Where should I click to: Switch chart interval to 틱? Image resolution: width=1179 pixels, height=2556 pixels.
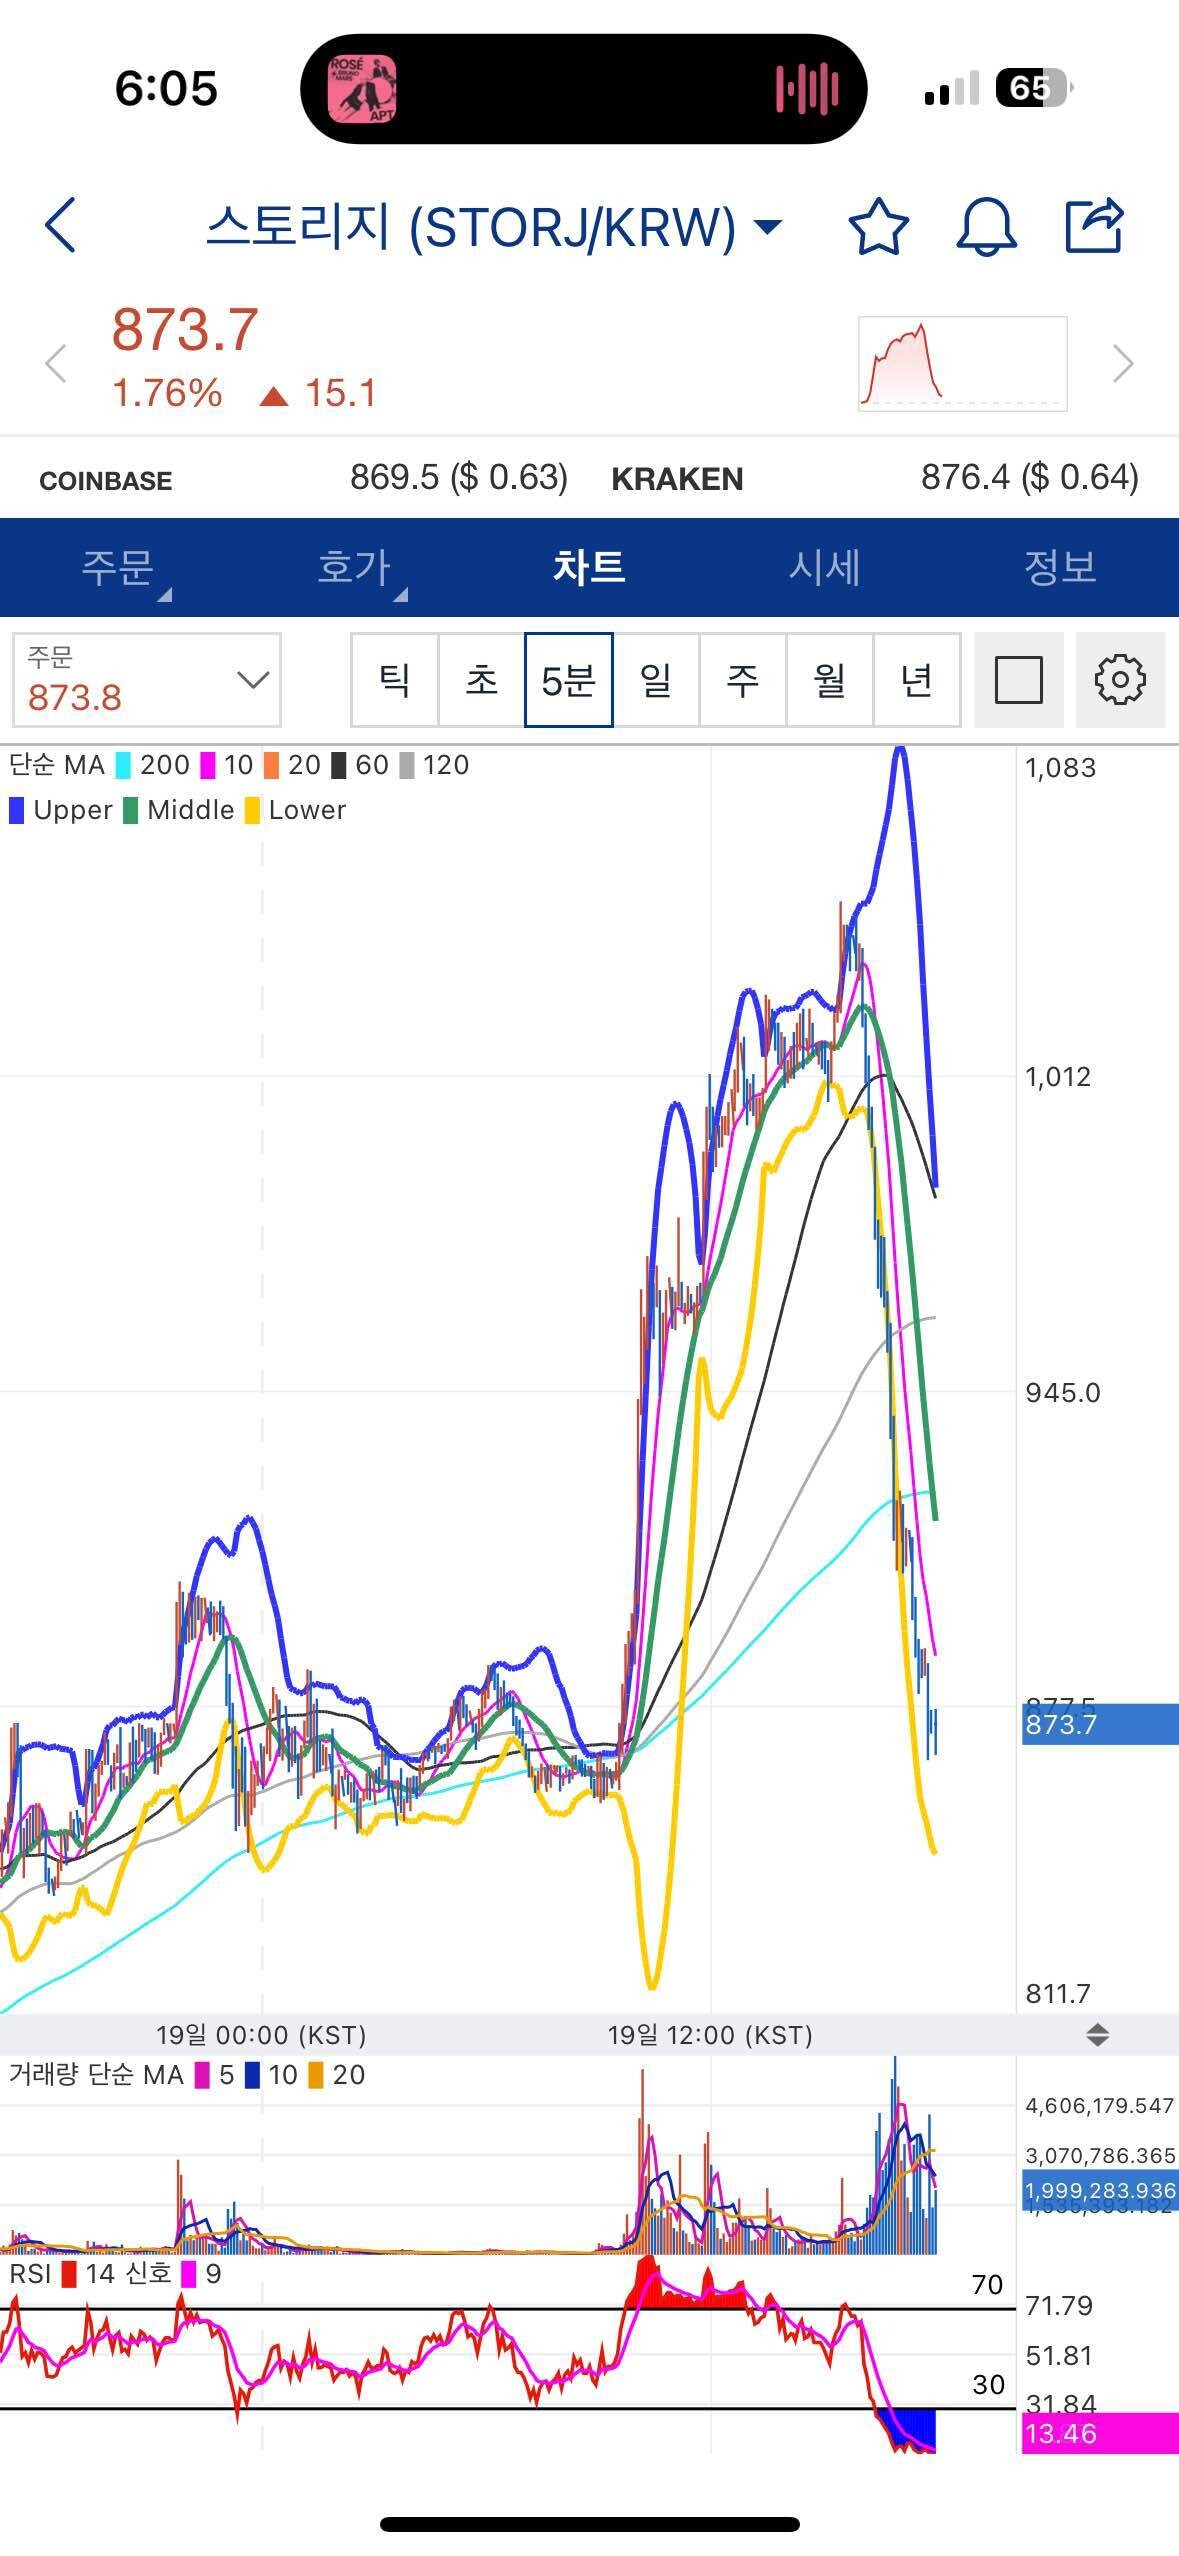click(x=394, y=680)
